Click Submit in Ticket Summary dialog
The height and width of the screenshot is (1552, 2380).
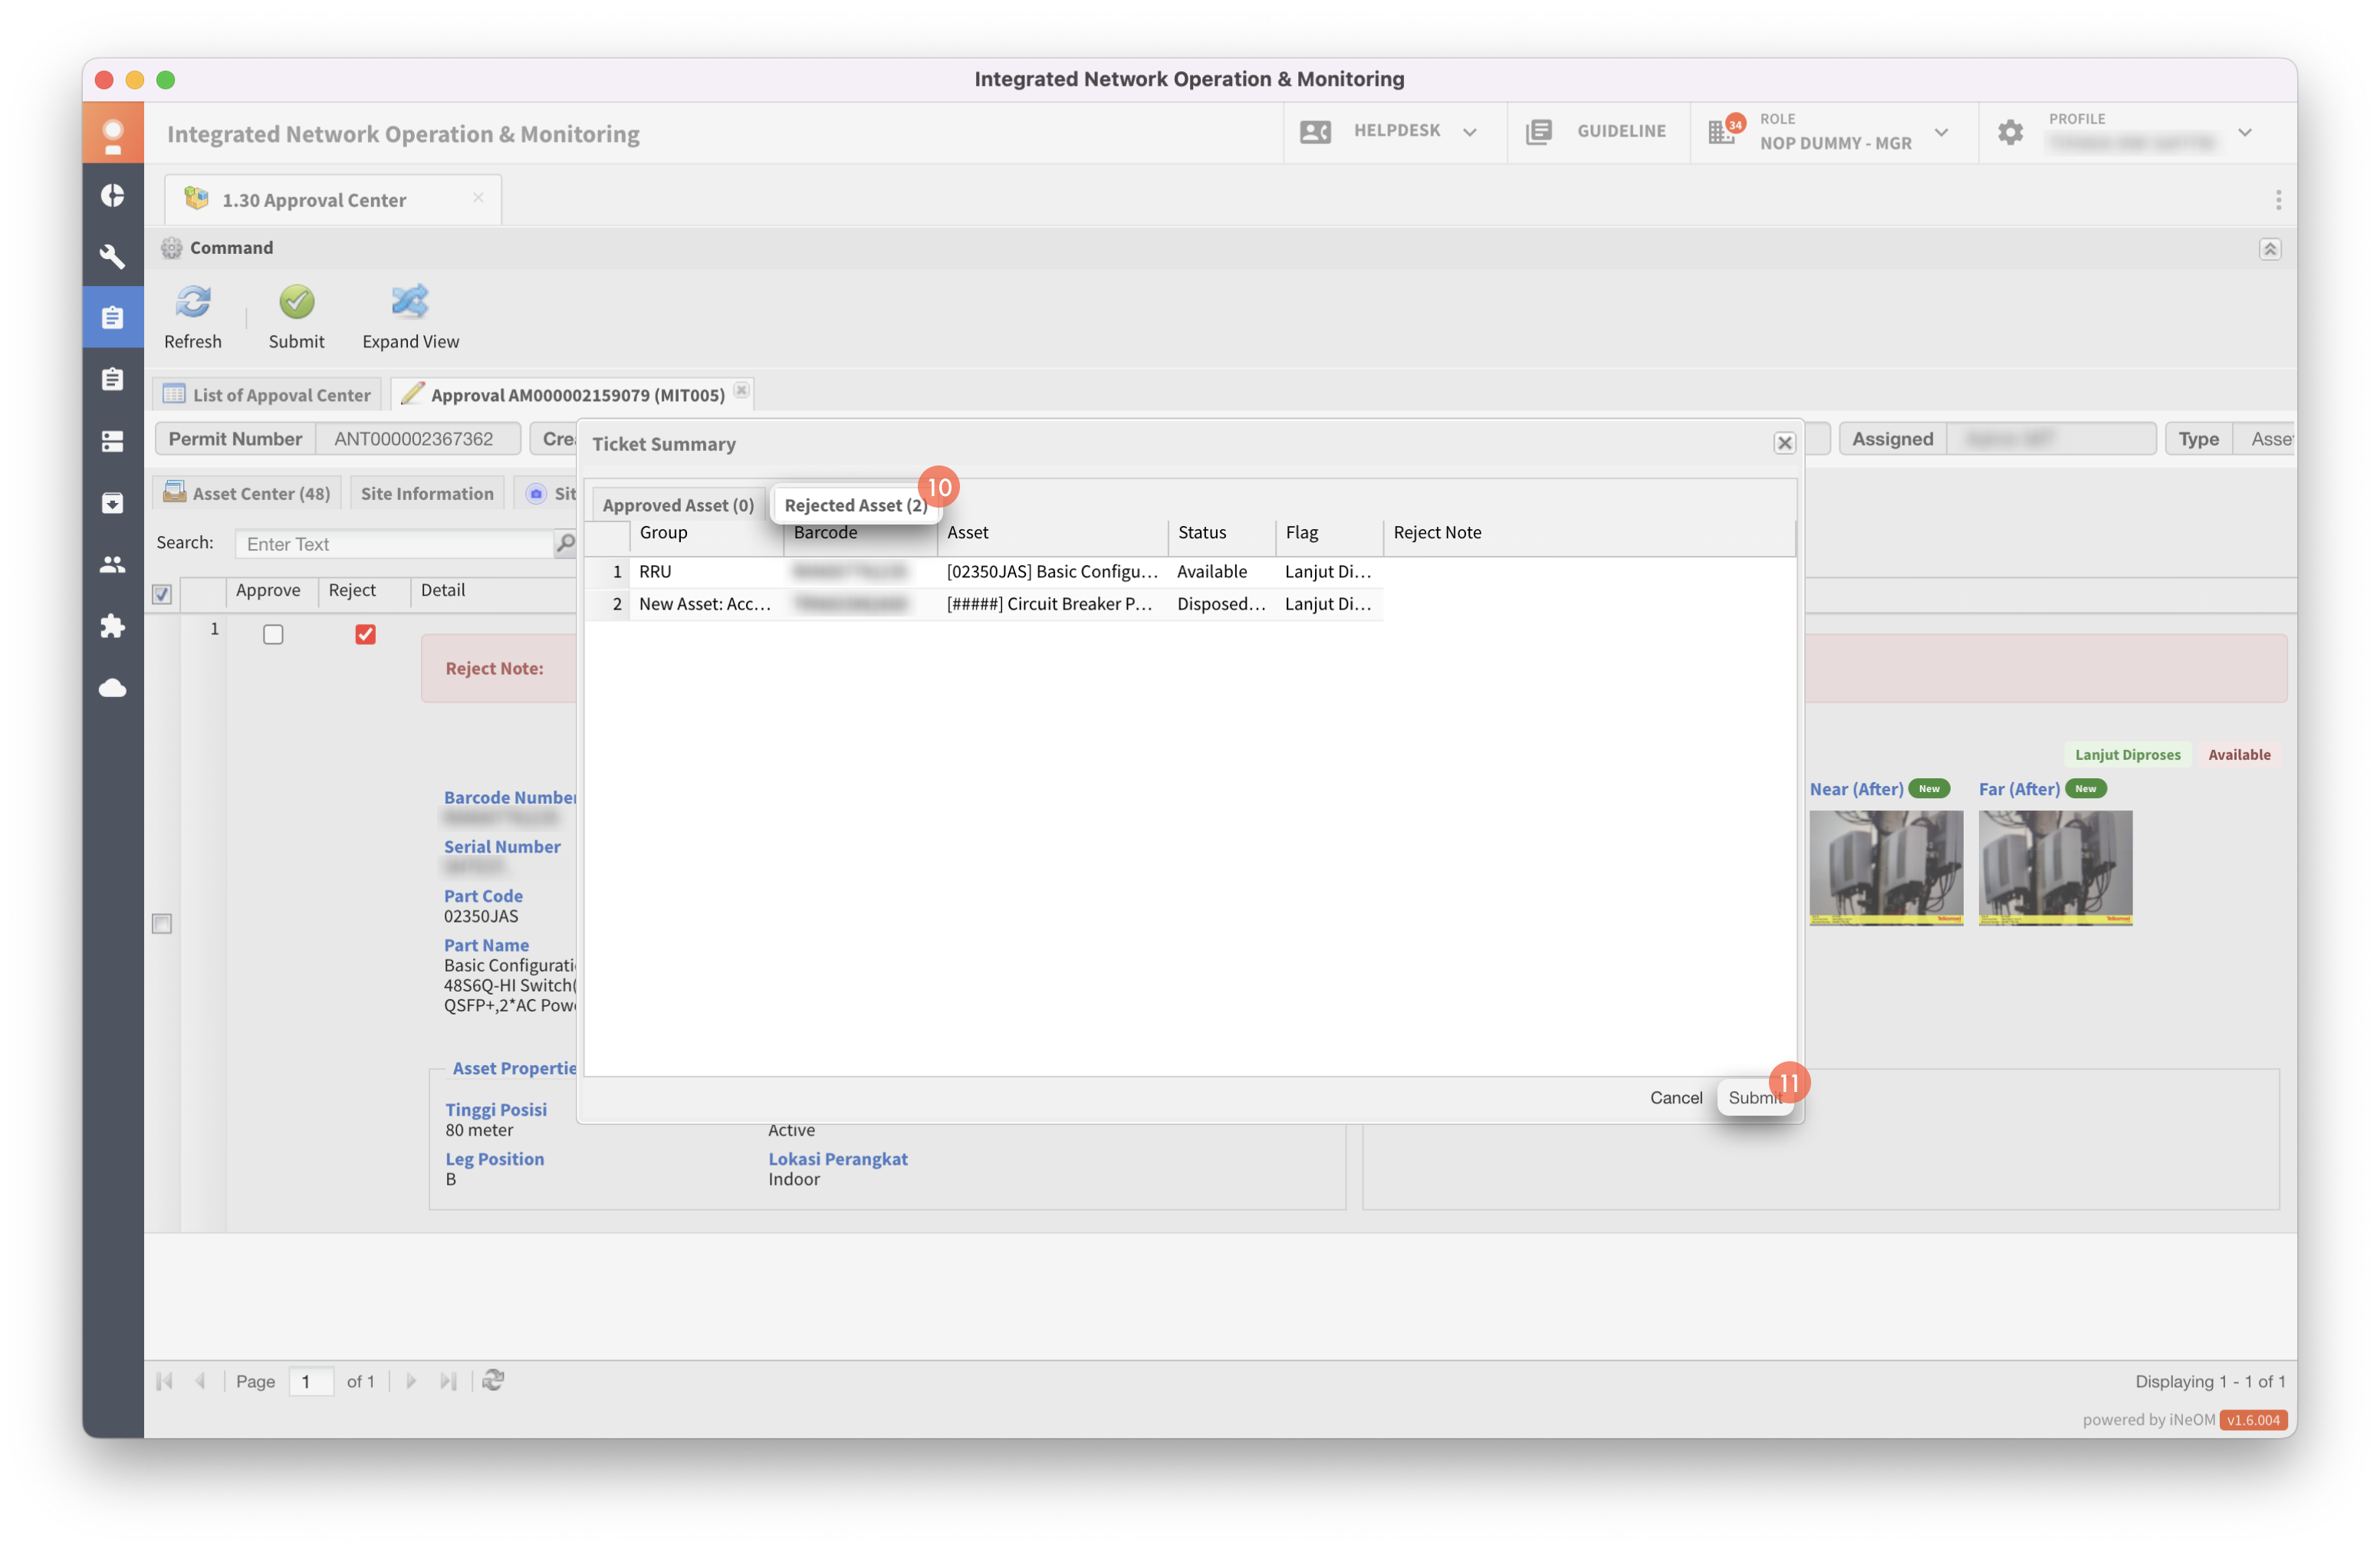point(1755,1097)
